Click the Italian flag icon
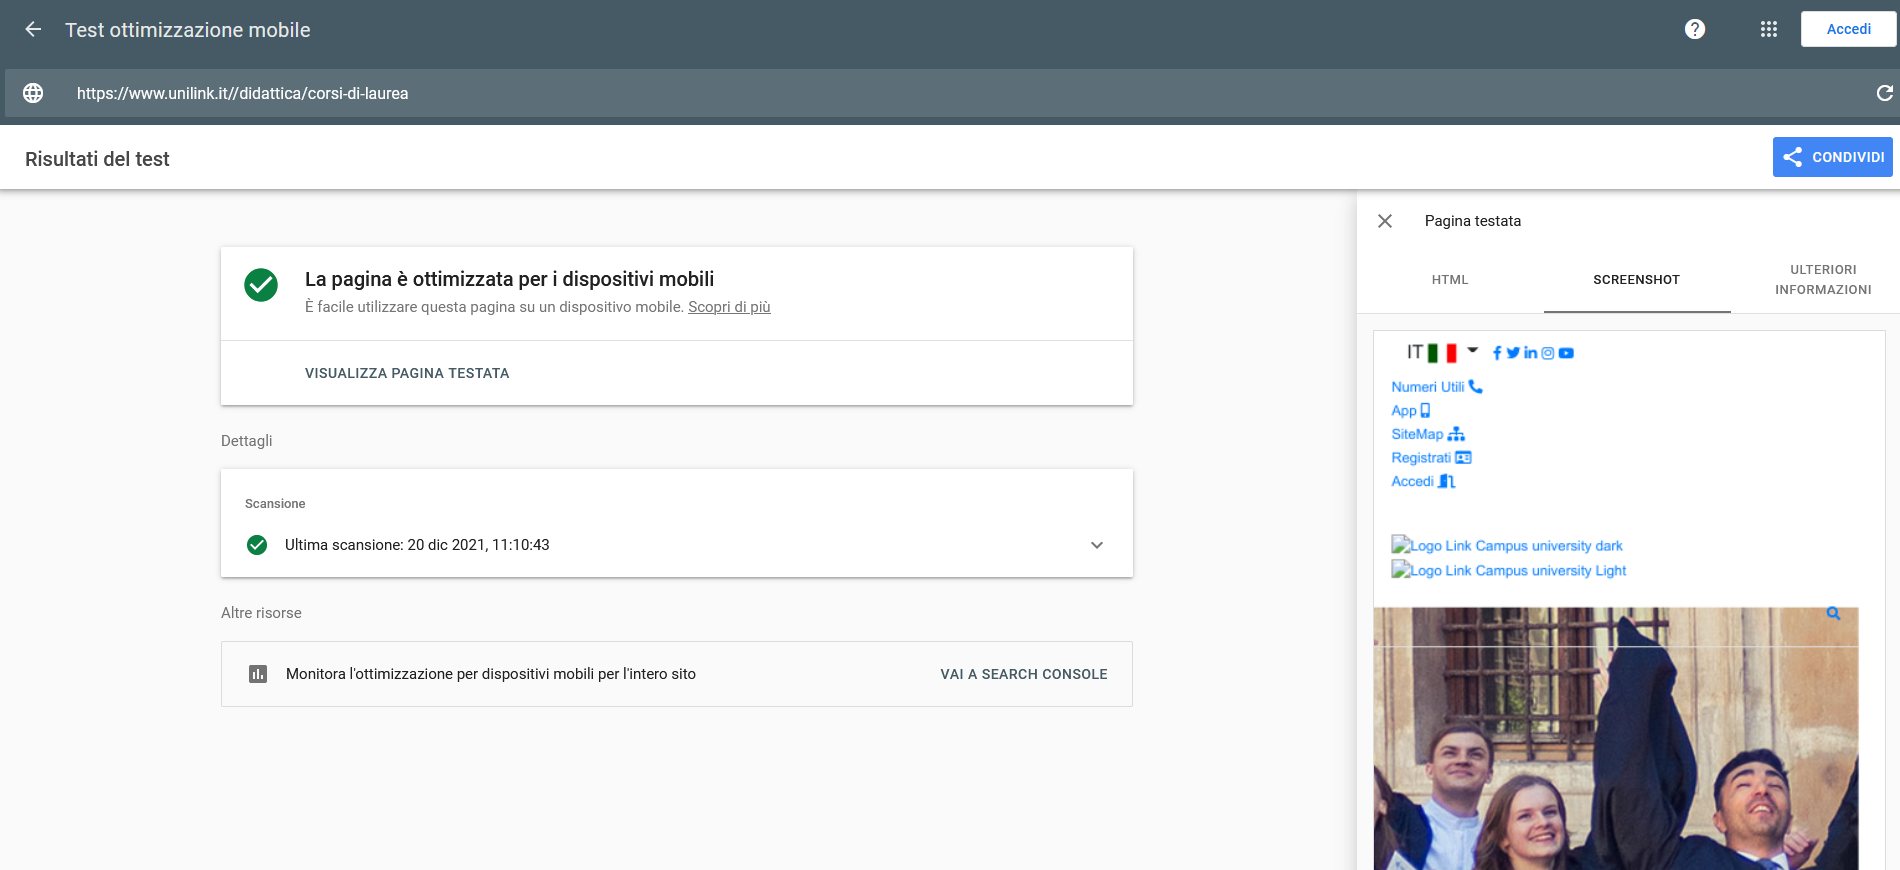1900x870 pixels. pos(1442,353)
